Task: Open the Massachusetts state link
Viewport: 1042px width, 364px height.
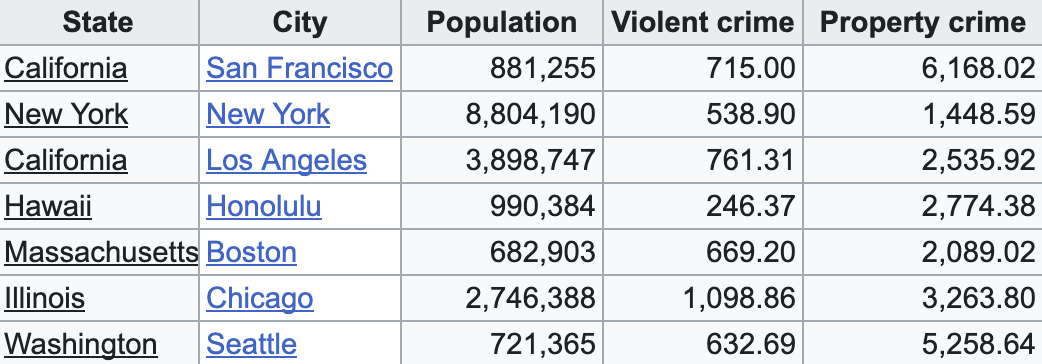Action: (x=102, y=252)
